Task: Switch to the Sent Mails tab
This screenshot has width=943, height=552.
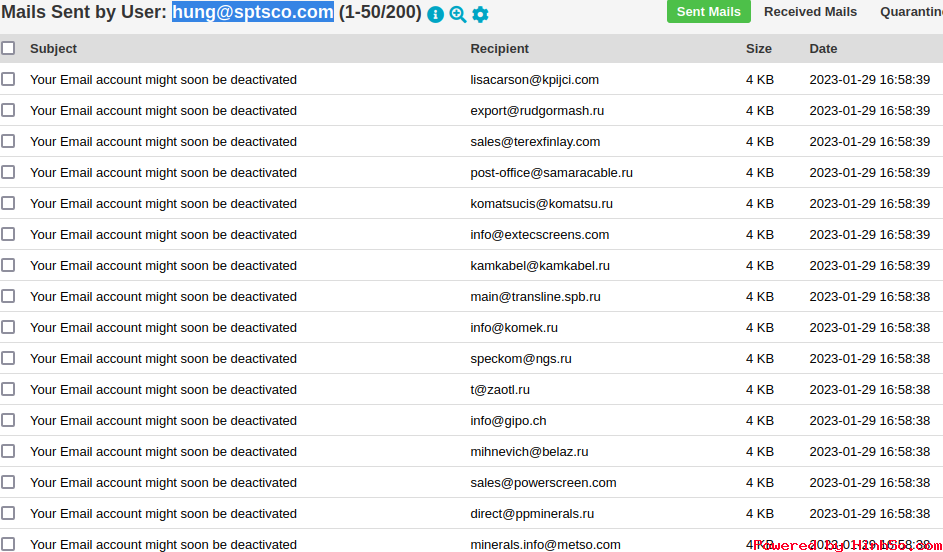Action: point(708,11)
